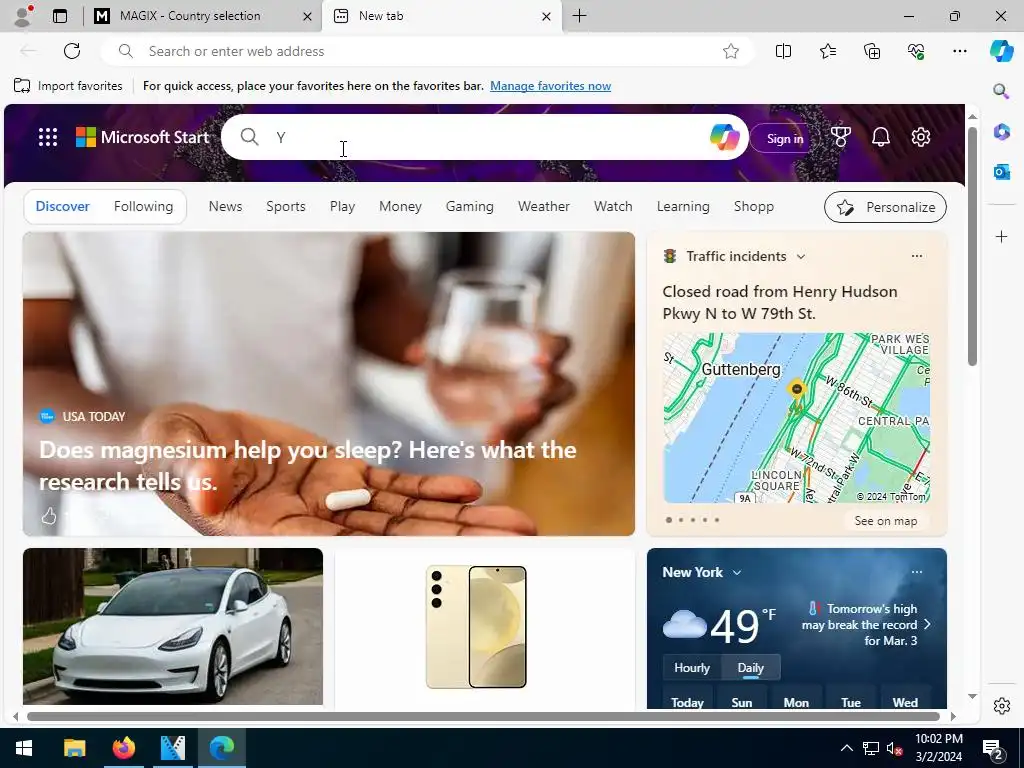Viewport: 1024px width, 768px height.
Task: Refresh the current page
Action: (72, 51)
